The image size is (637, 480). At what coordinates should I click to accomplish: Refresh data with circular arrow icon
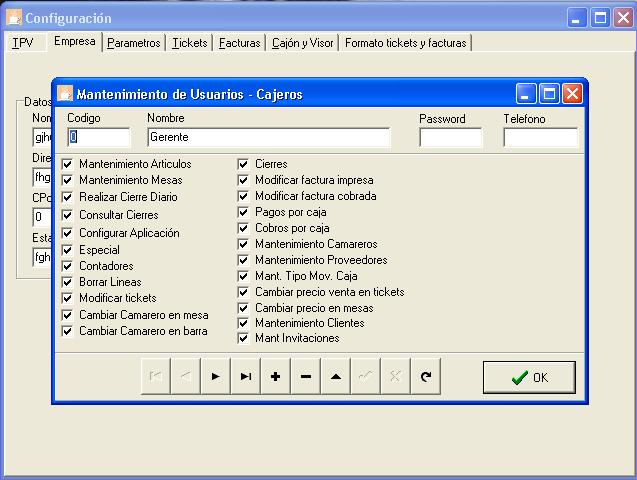(x=426, y=376)
